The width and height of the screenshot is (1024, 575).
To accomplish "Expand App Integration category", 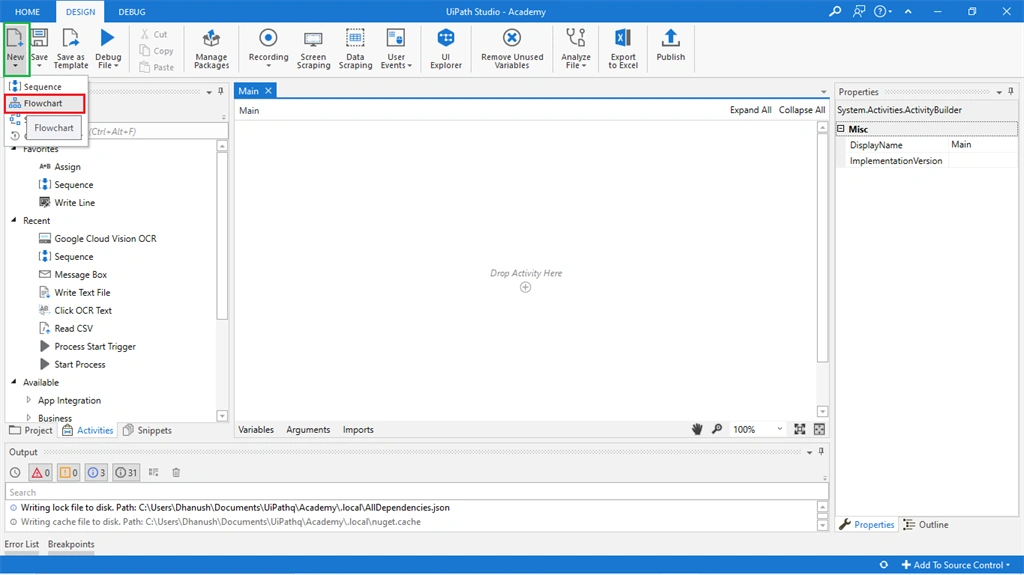I will coord(28,400).
